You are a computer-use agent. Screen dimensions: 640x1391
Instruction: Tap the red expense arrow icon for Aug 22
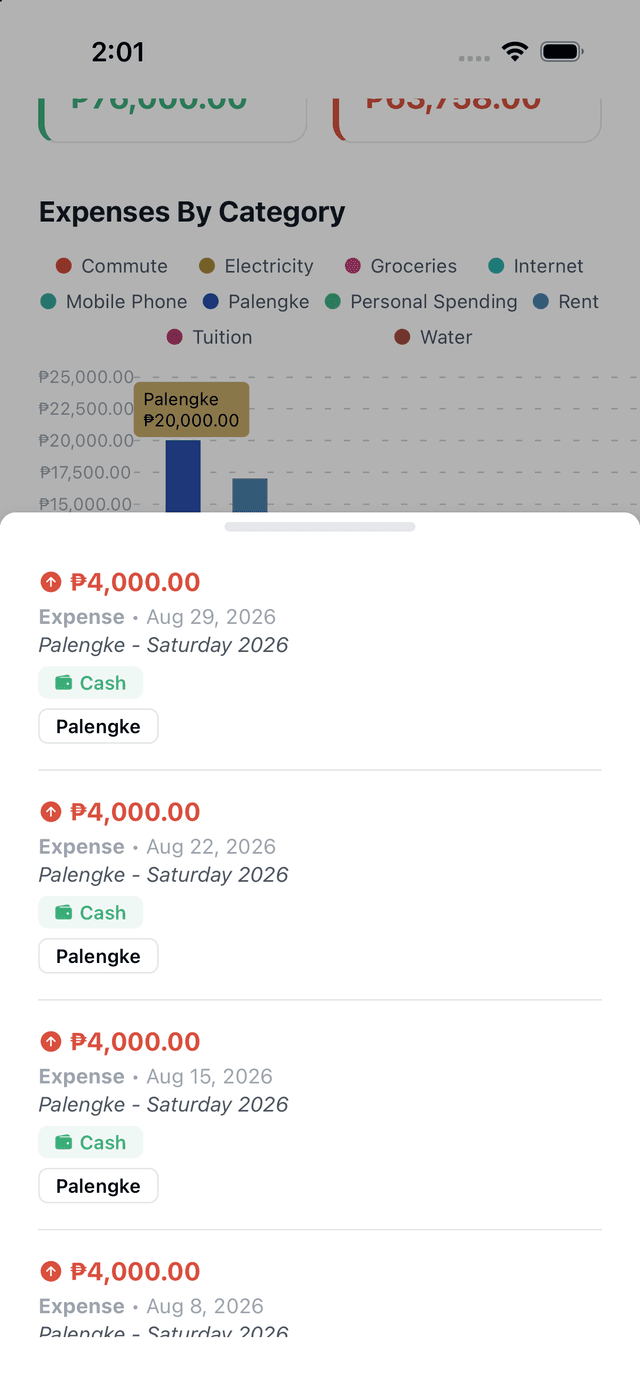pos(50,812)
